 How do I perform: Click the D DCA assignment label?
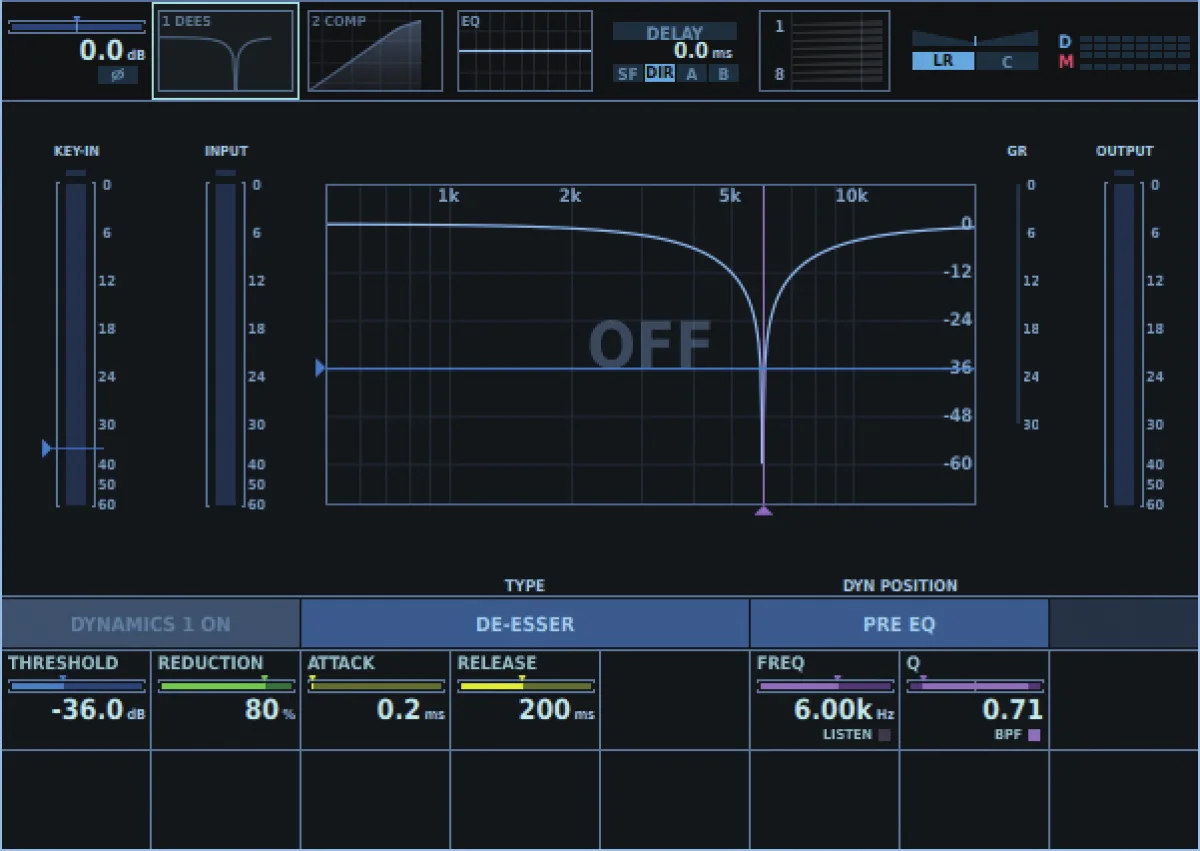point(1065,42)
